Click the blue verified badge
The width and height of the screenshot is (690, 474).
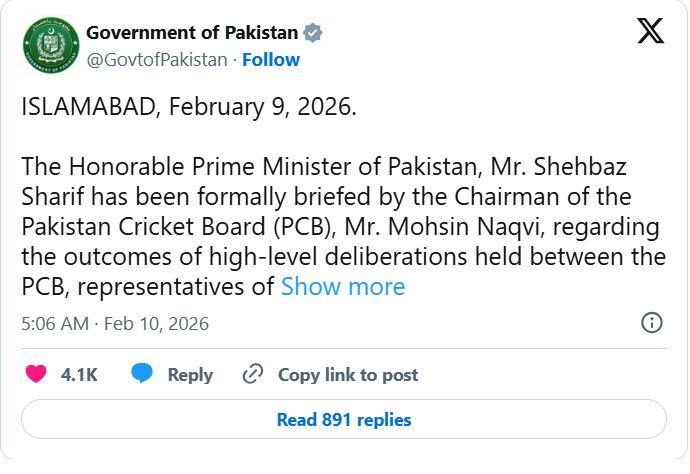coord(314,32)
